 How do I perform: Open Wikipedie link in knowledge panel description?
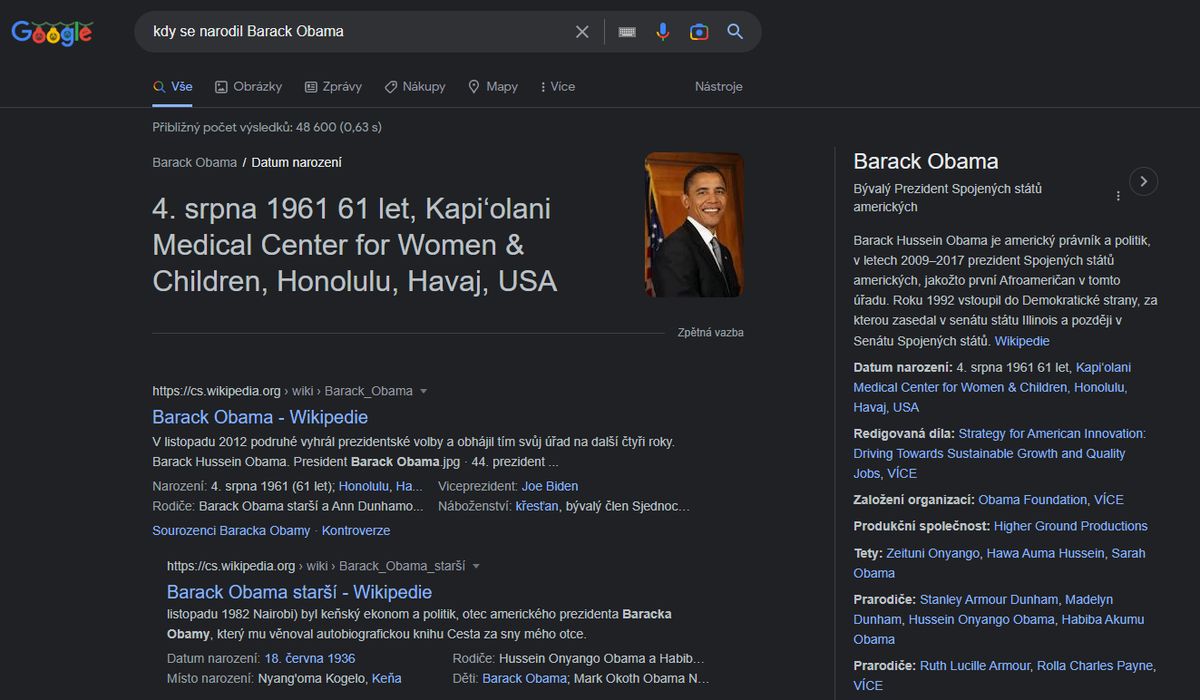[x=1022, y=341]
